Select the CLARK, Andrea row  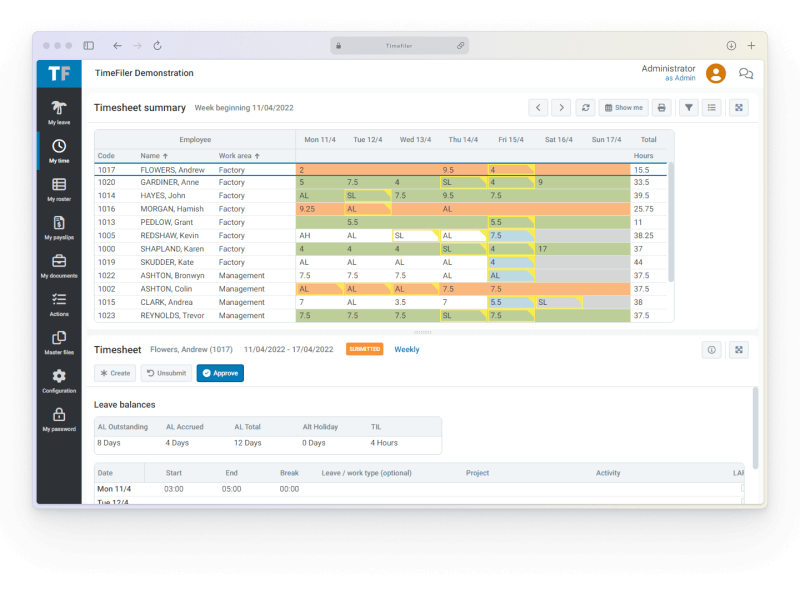coord(381,302)
